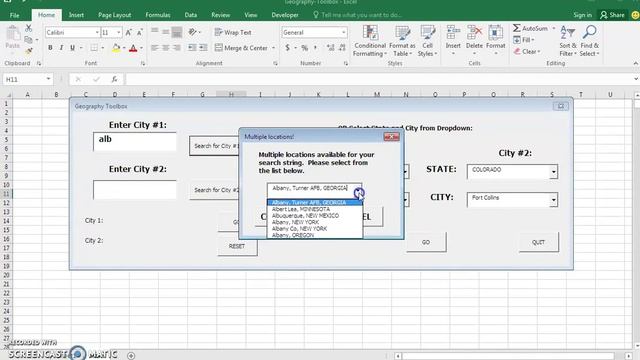The width and height of the screenshot is (640, 360).
Task: Click the Decrease Indent icon
Action: pos(192,48)
